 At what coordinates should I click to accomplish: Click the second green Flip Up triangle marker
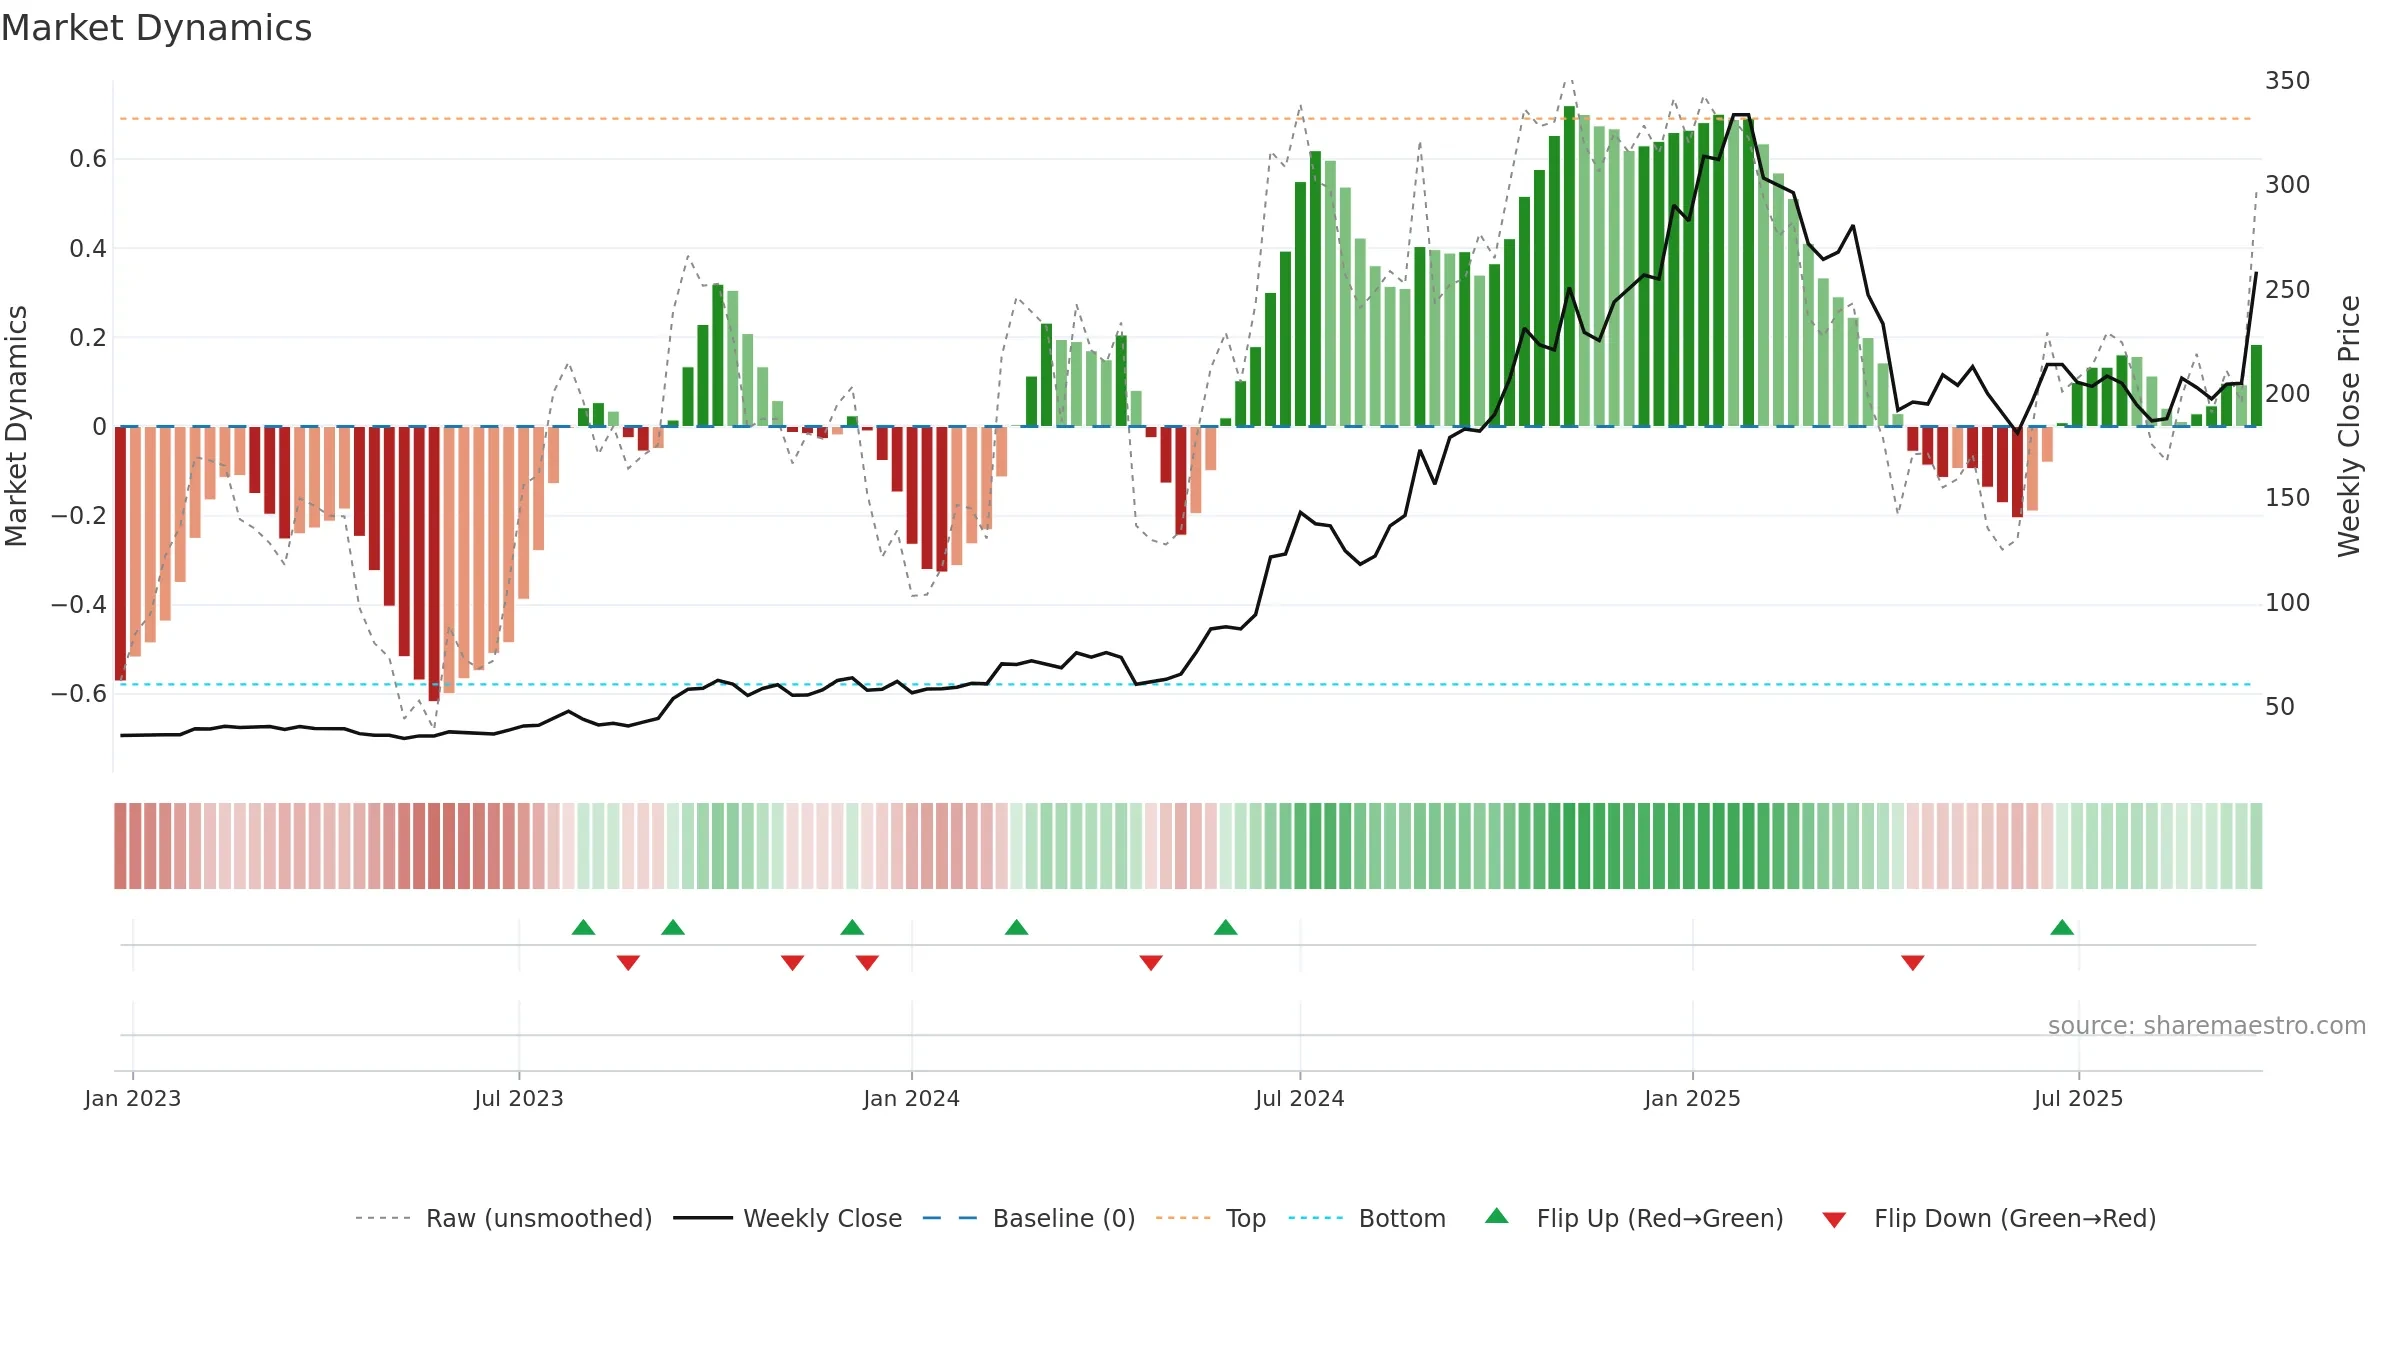click(x=673, y=927)
